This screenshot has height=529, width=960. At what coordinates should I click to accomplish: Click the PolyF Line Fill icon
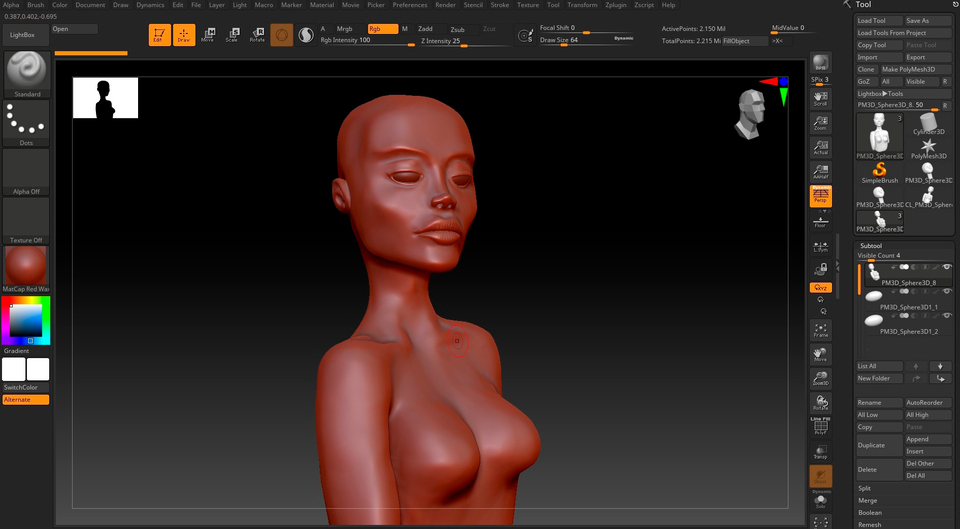(820, 427)
